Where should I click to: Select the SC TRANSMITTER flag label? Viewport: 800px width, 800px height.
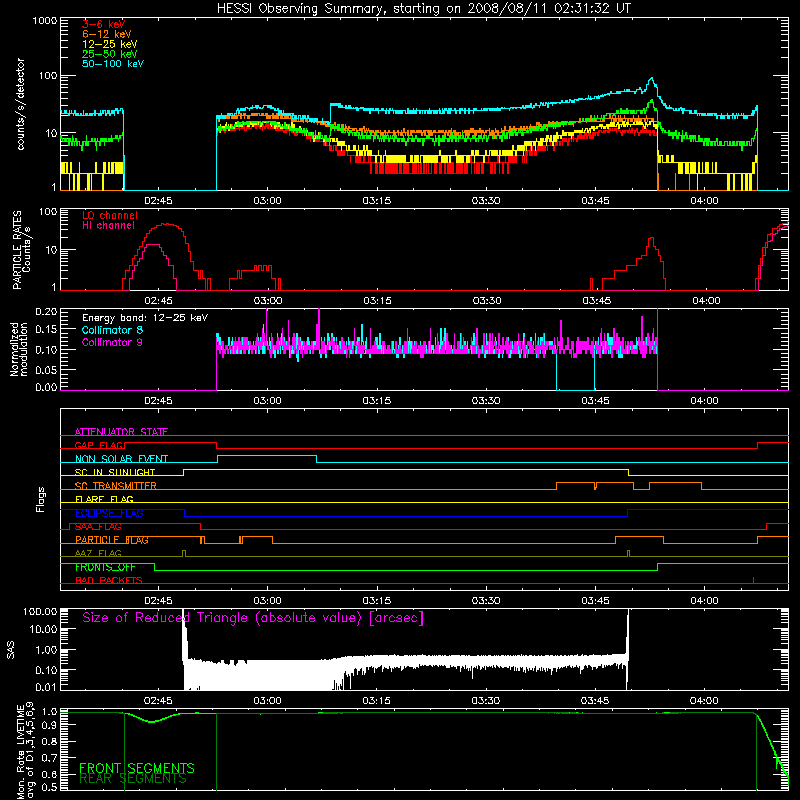pos(116,486)
